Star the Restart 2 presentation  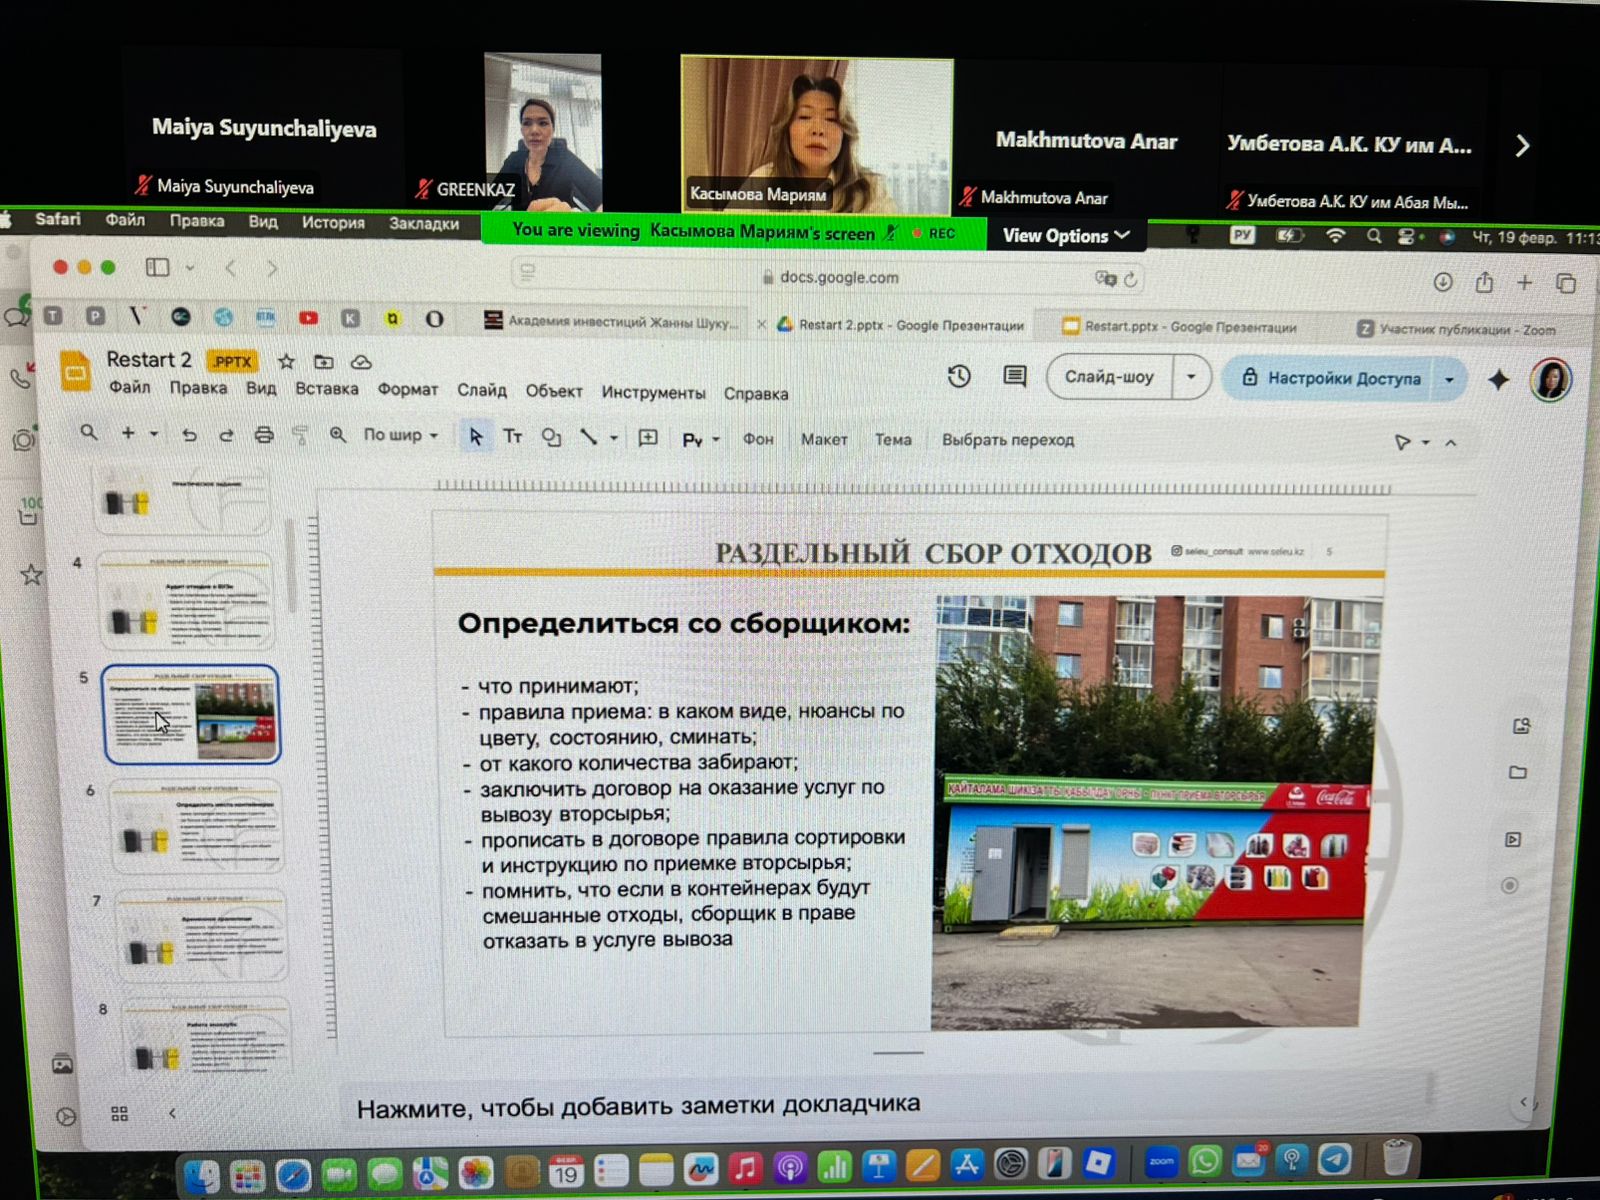tap(286, 361)
